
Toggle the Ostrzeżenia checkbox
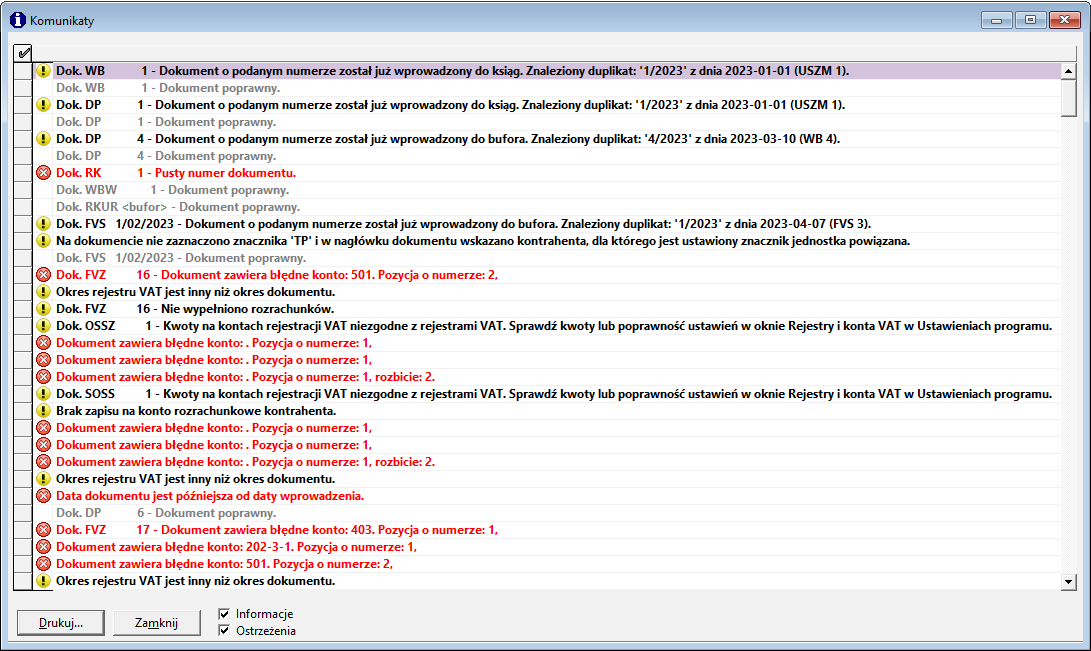tap(224, 631)
